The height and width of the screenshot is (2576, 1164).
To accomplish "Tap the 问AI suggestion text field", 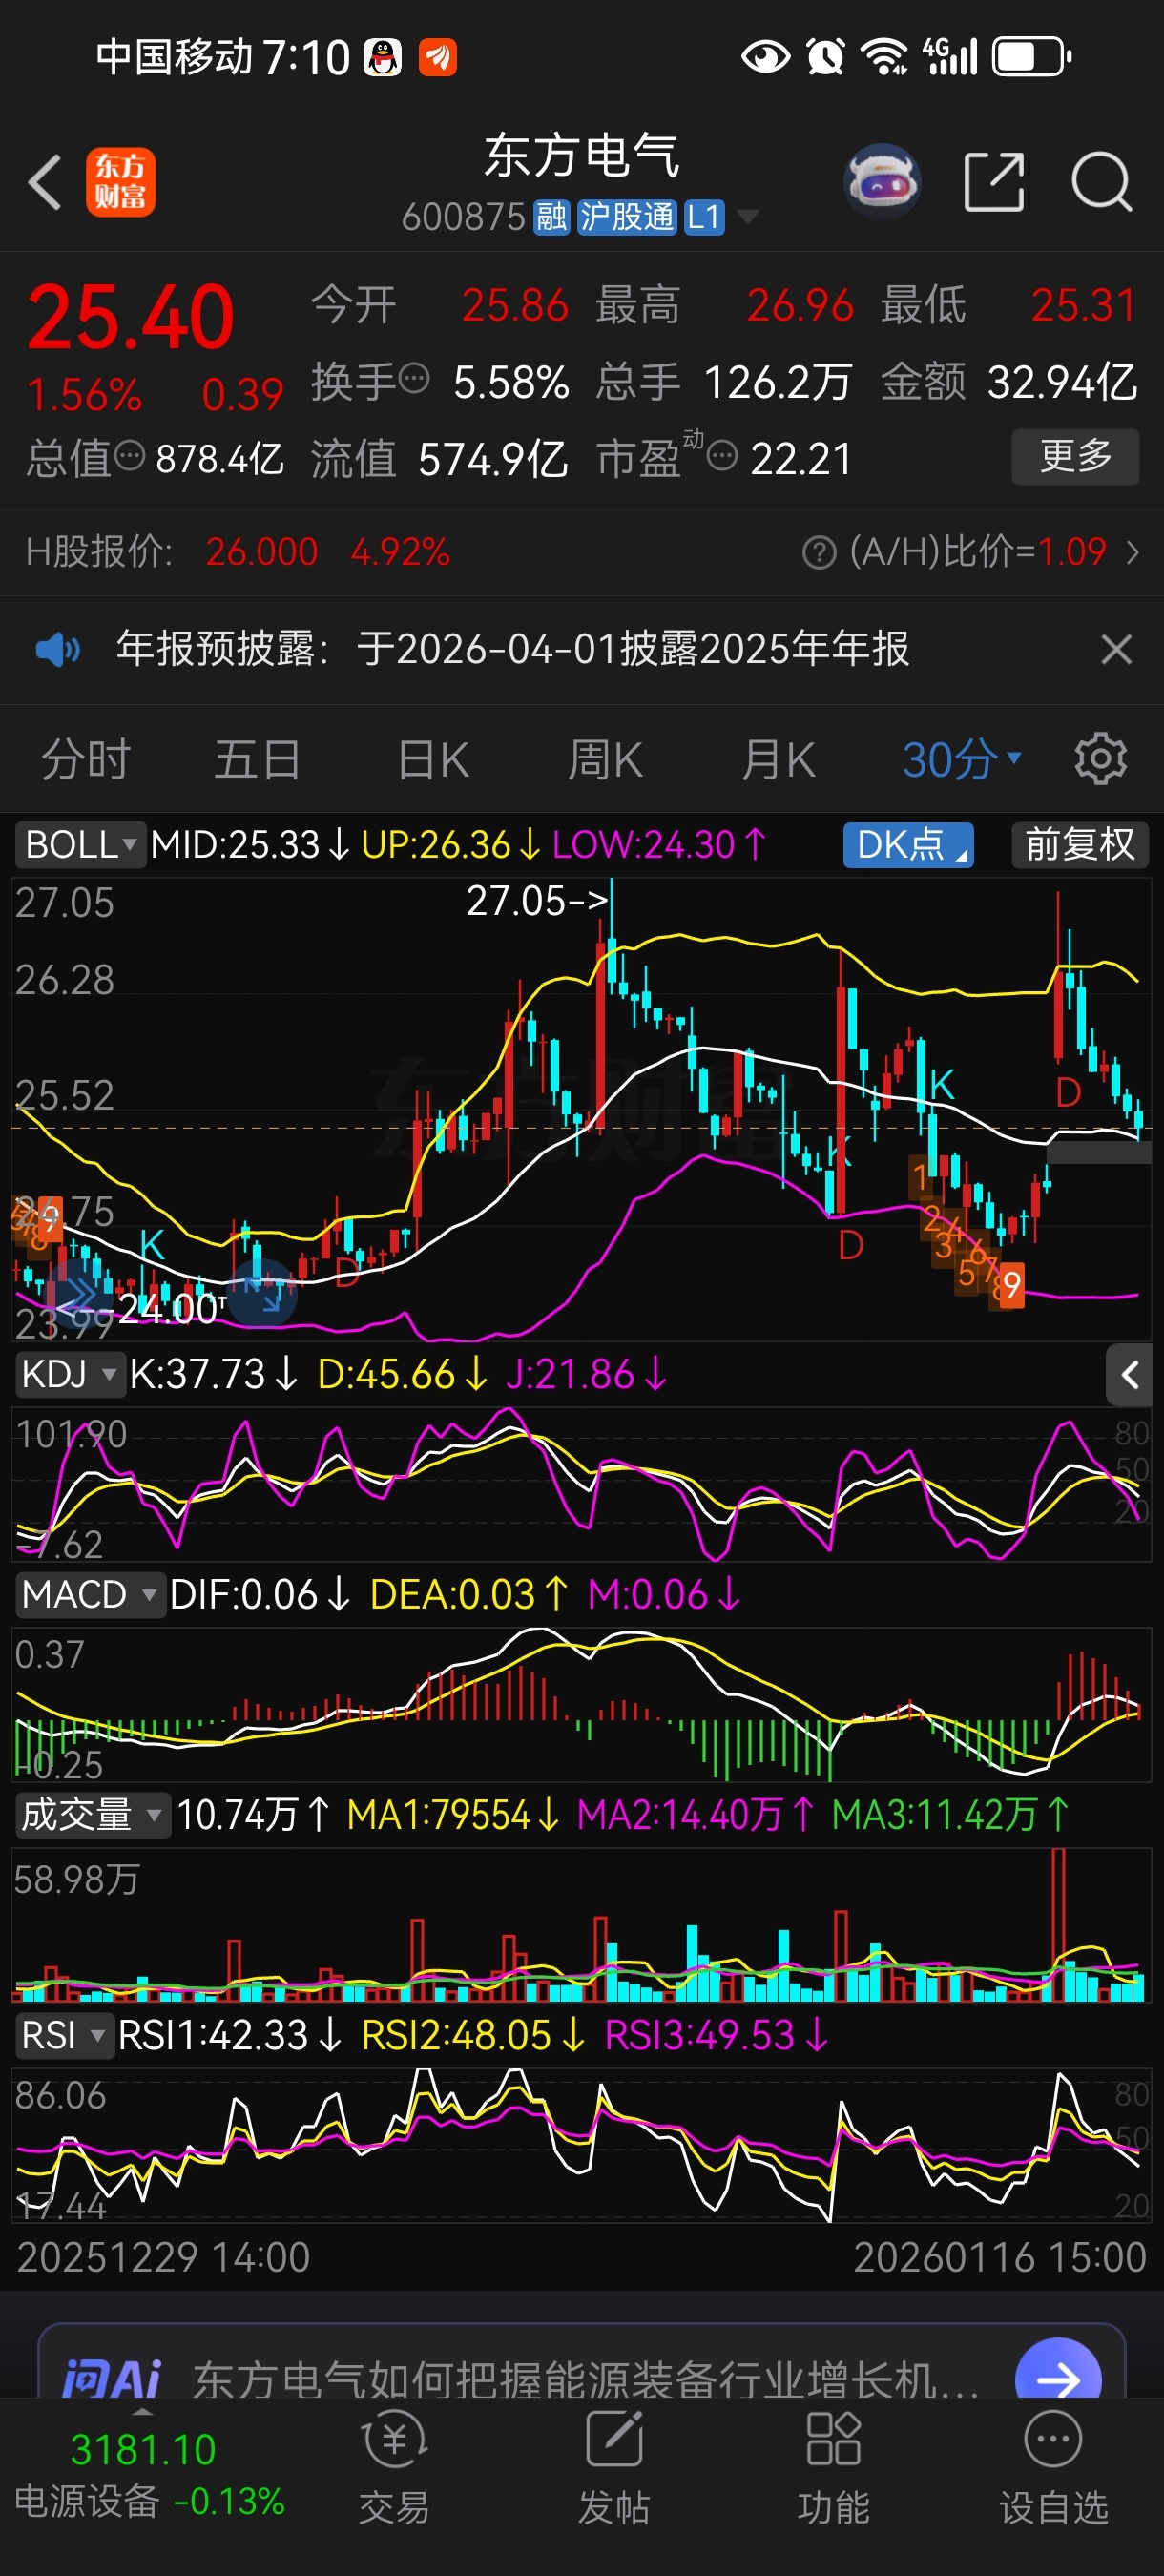I will (586, 2380).
